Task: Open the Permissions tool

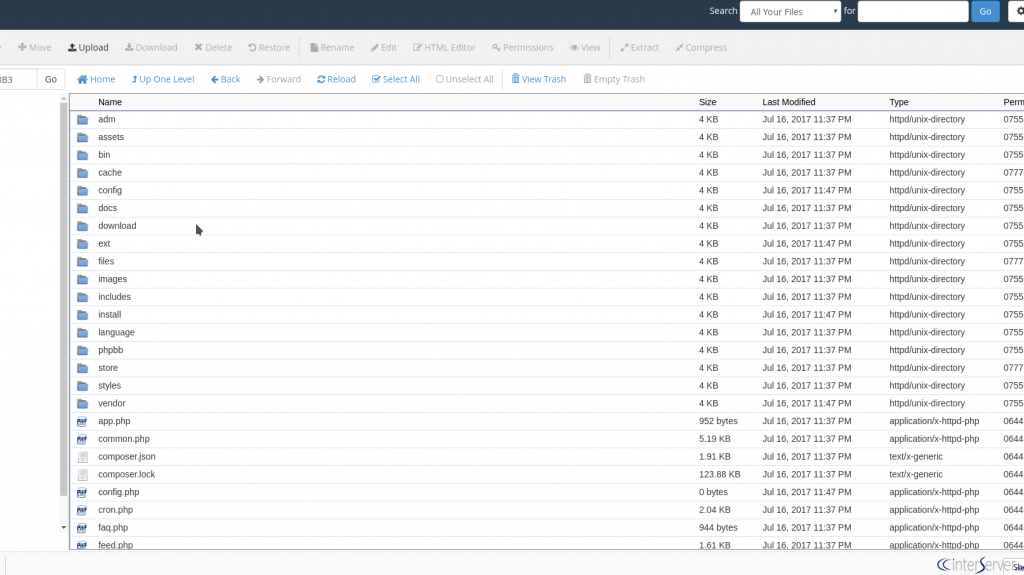Action: tap(522, 47)
